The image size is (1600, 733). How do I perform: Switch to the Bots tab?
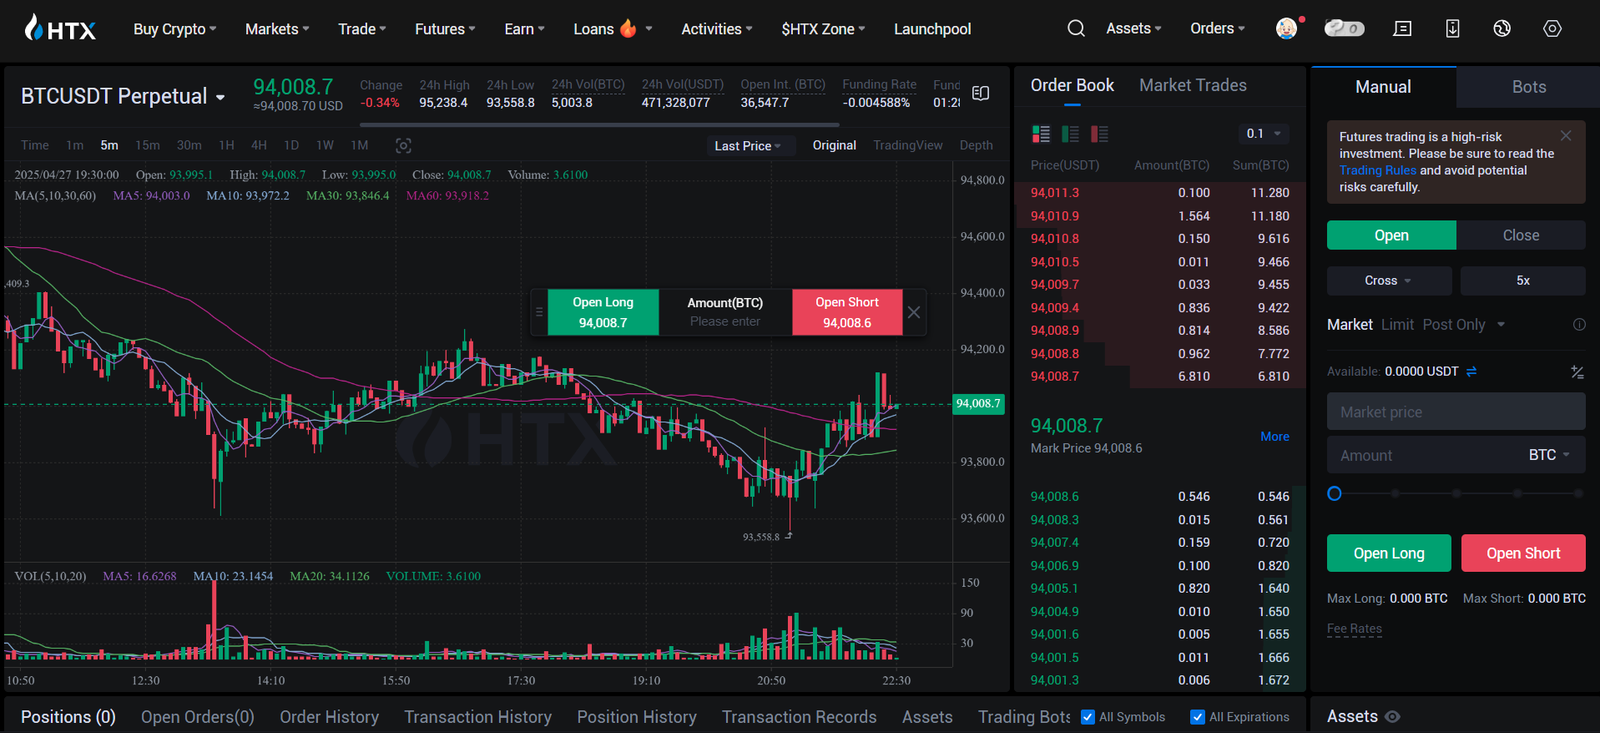pyautogui.click(x=1529, y=87)
